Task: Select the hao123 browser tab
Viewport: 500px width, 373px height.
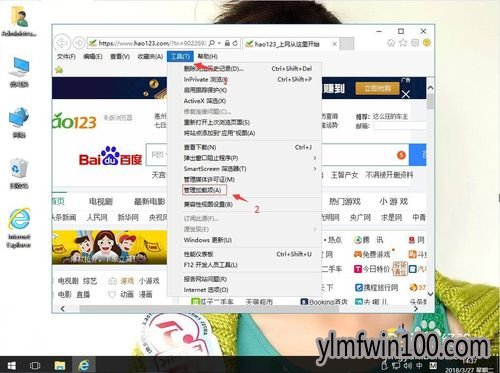Action: tap(290, 44)
